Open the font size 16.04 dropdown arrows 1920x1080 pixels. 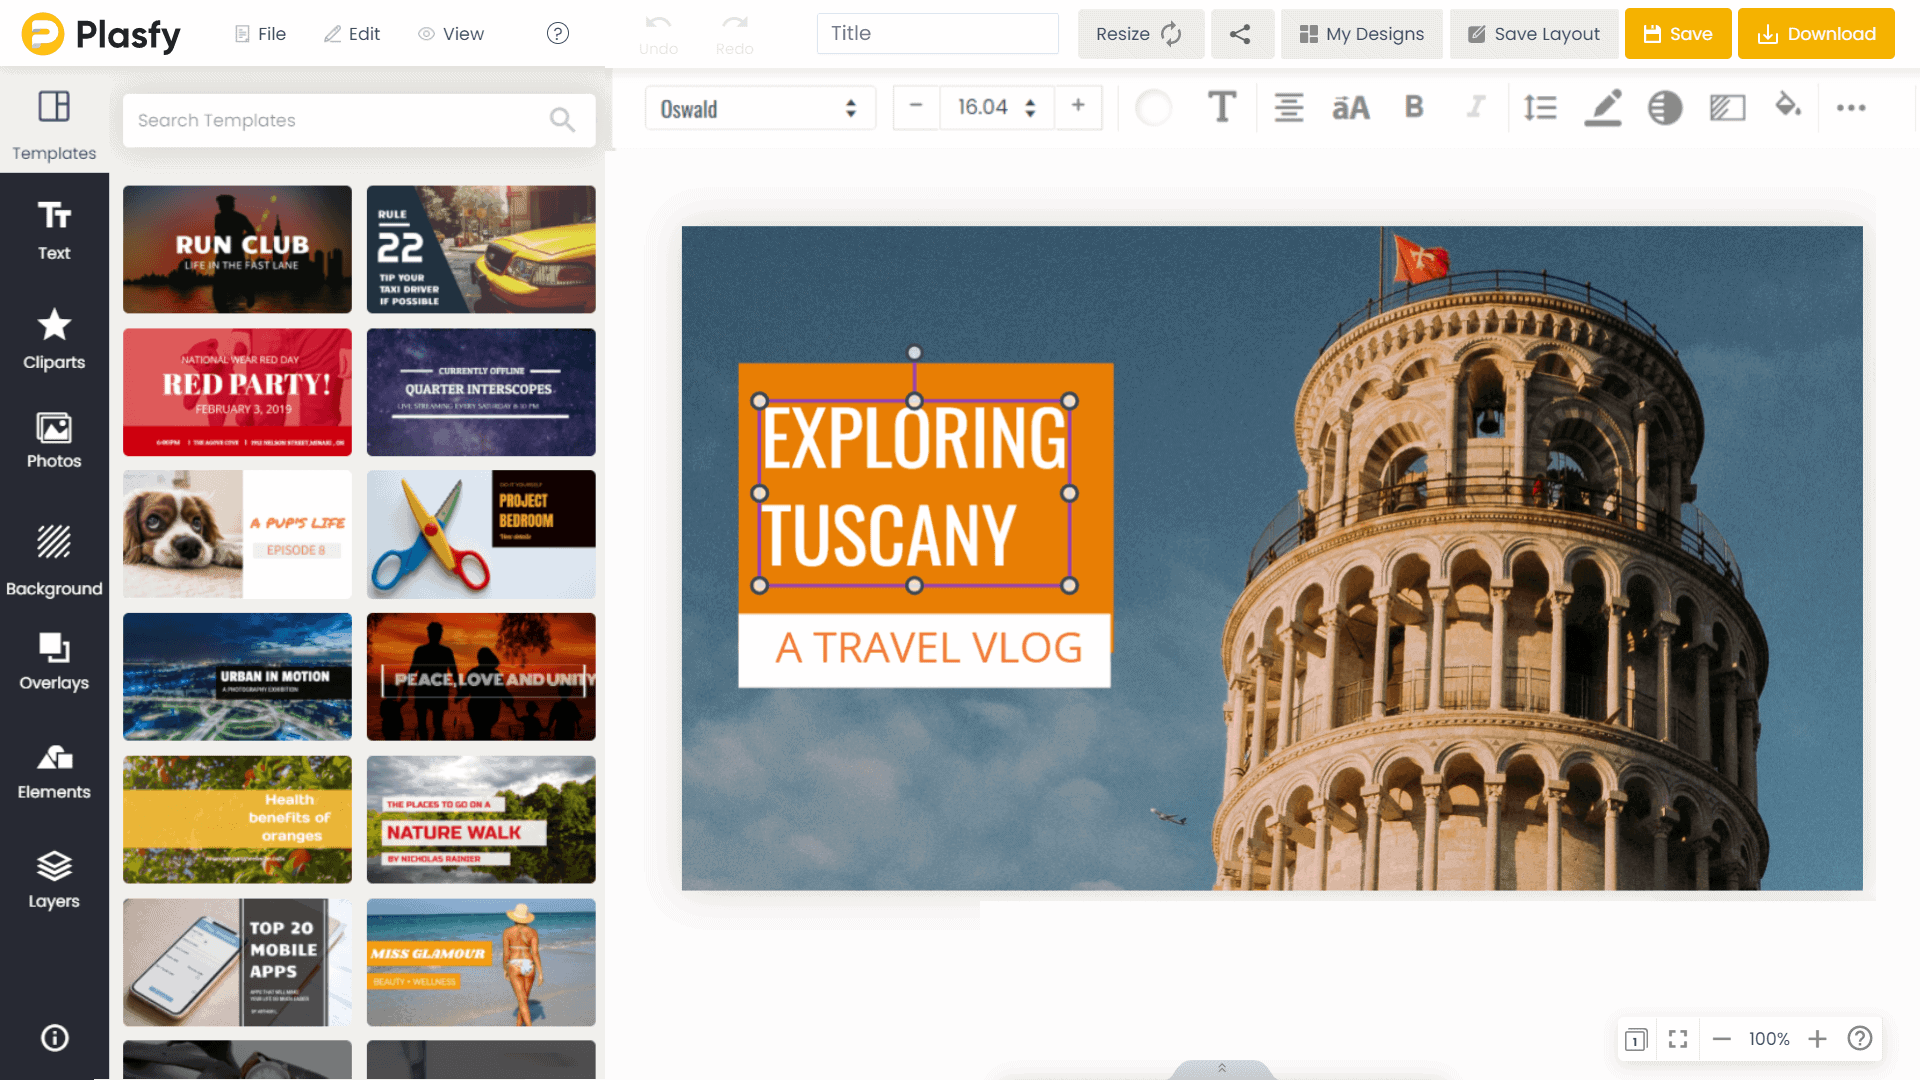[1030, 108]
